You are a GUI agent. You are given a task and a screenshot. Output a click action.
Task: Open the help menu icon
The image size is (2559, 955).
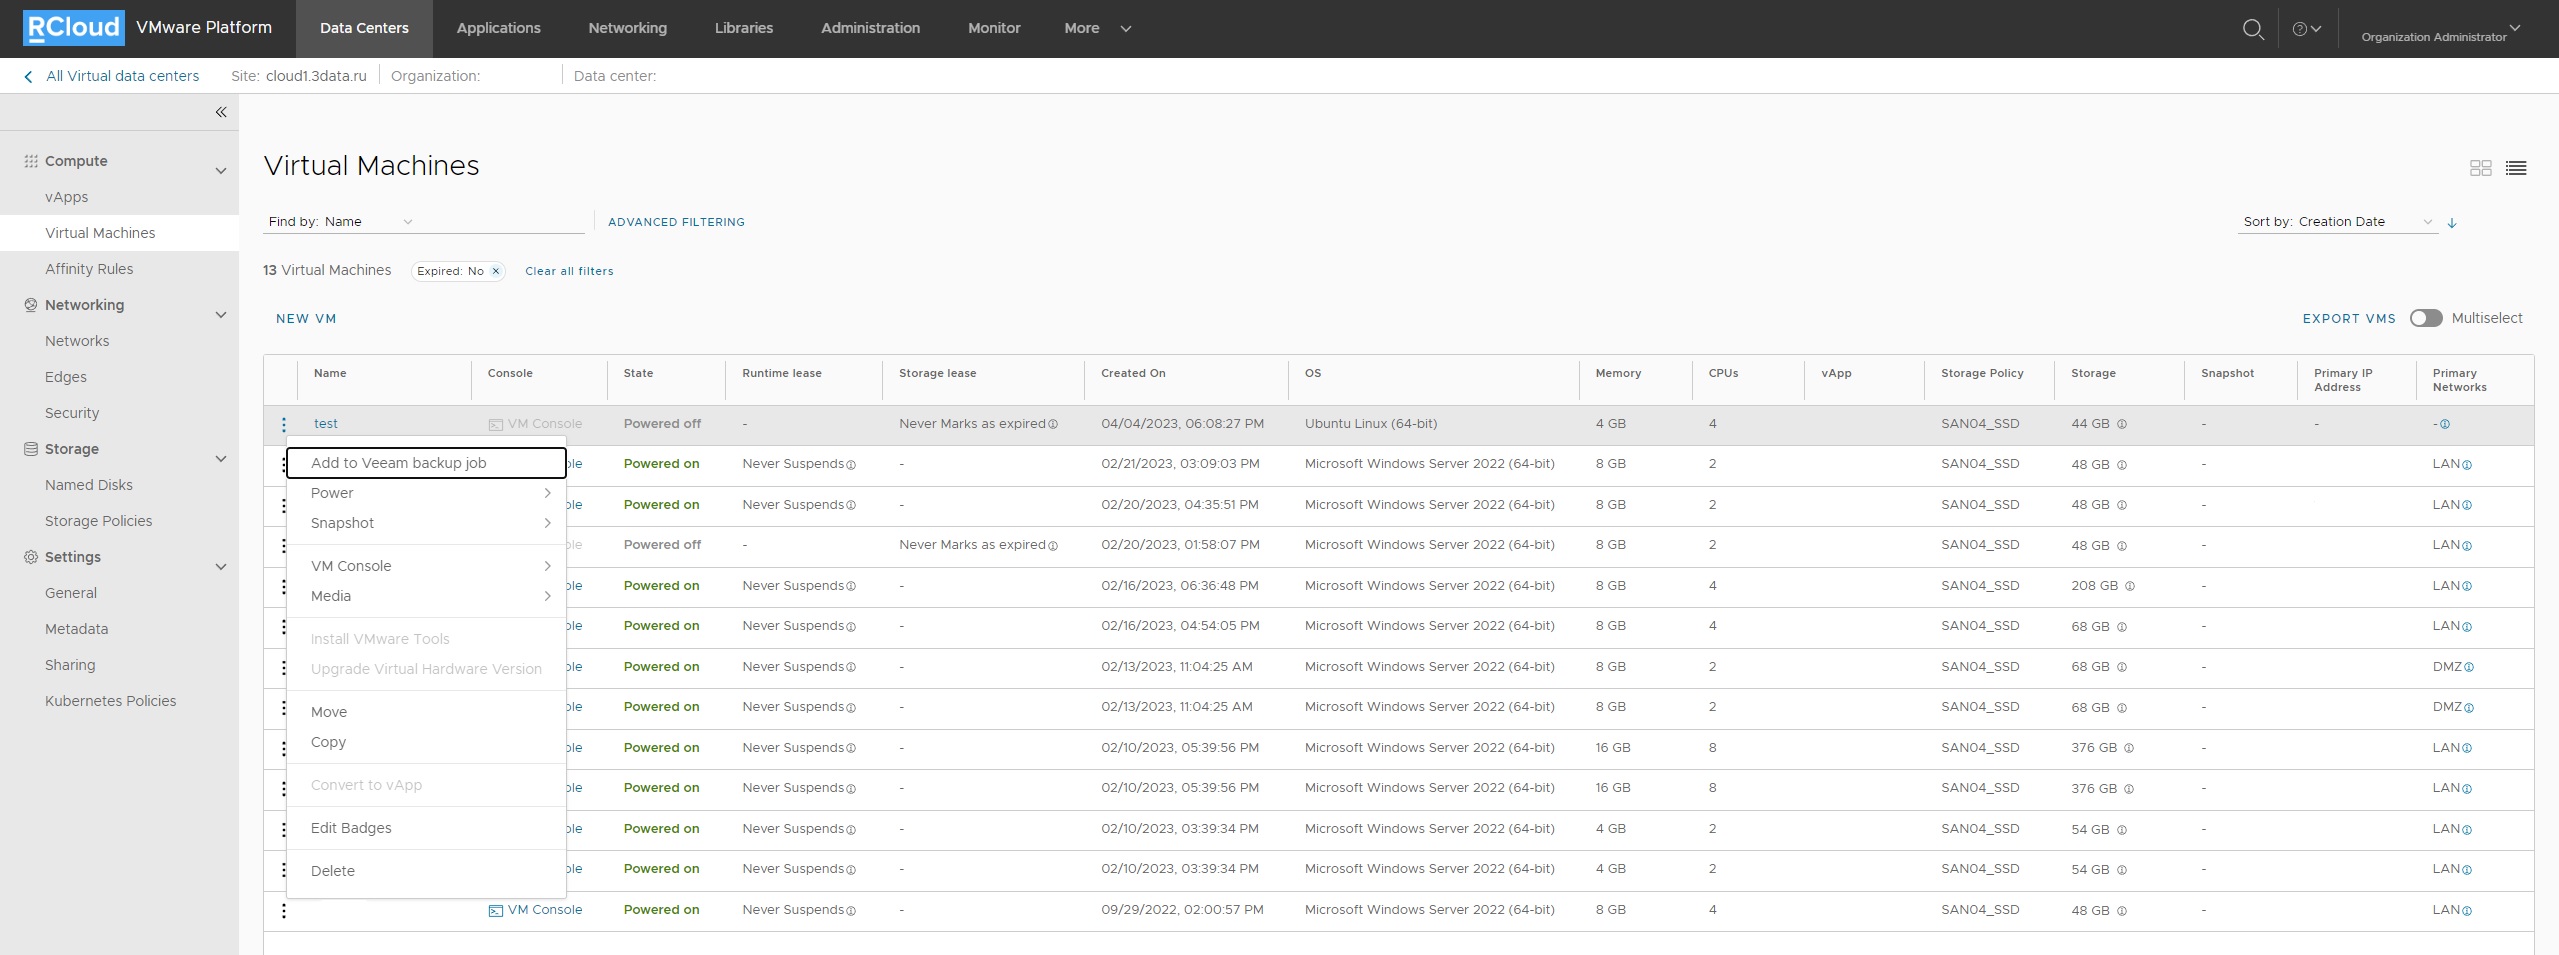(x=2306, y=29)
